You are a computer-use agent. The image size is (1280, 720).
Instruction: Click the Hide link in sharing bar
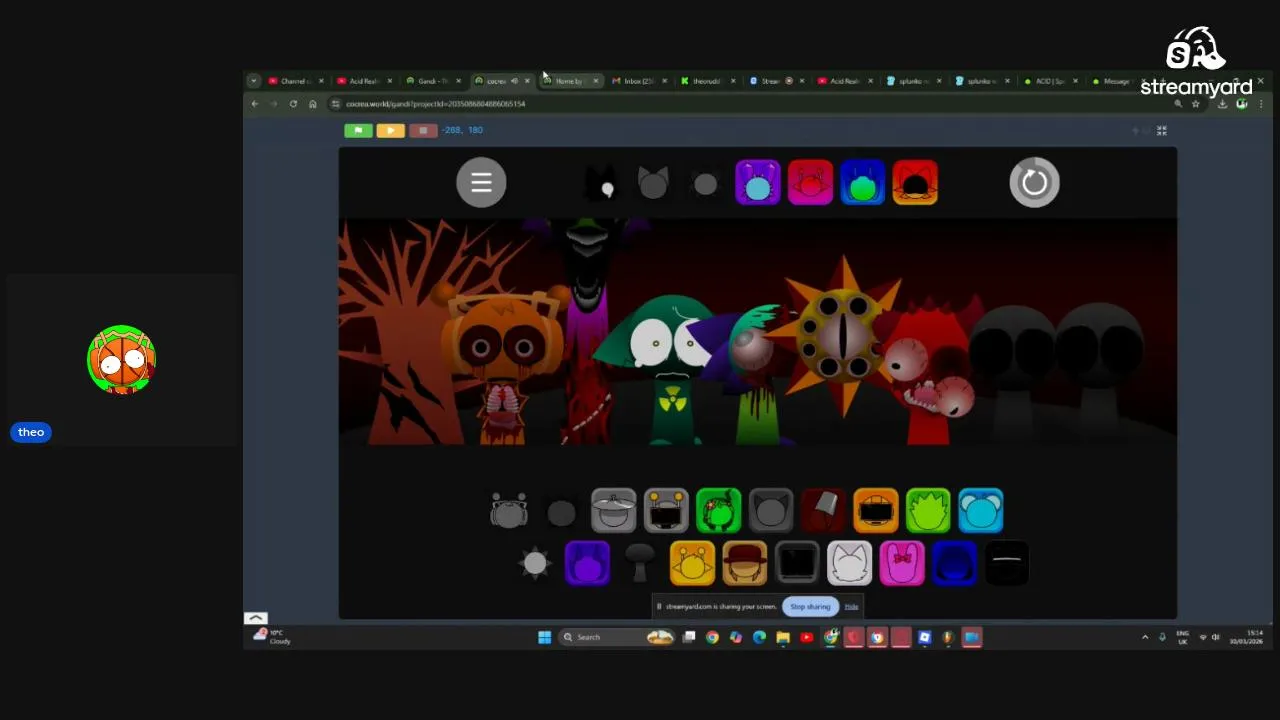pos(851,606)
